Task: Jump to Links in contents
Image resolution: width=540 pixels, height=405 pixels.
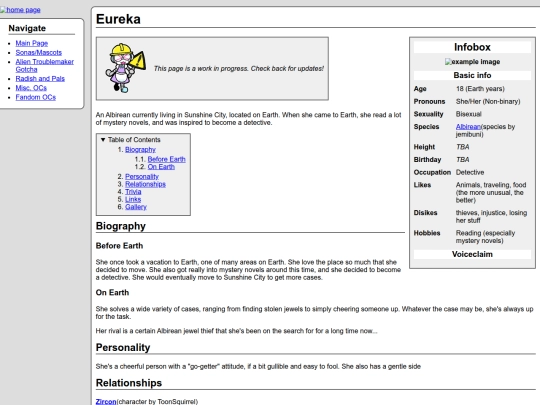Action: (x=133, y=199)
